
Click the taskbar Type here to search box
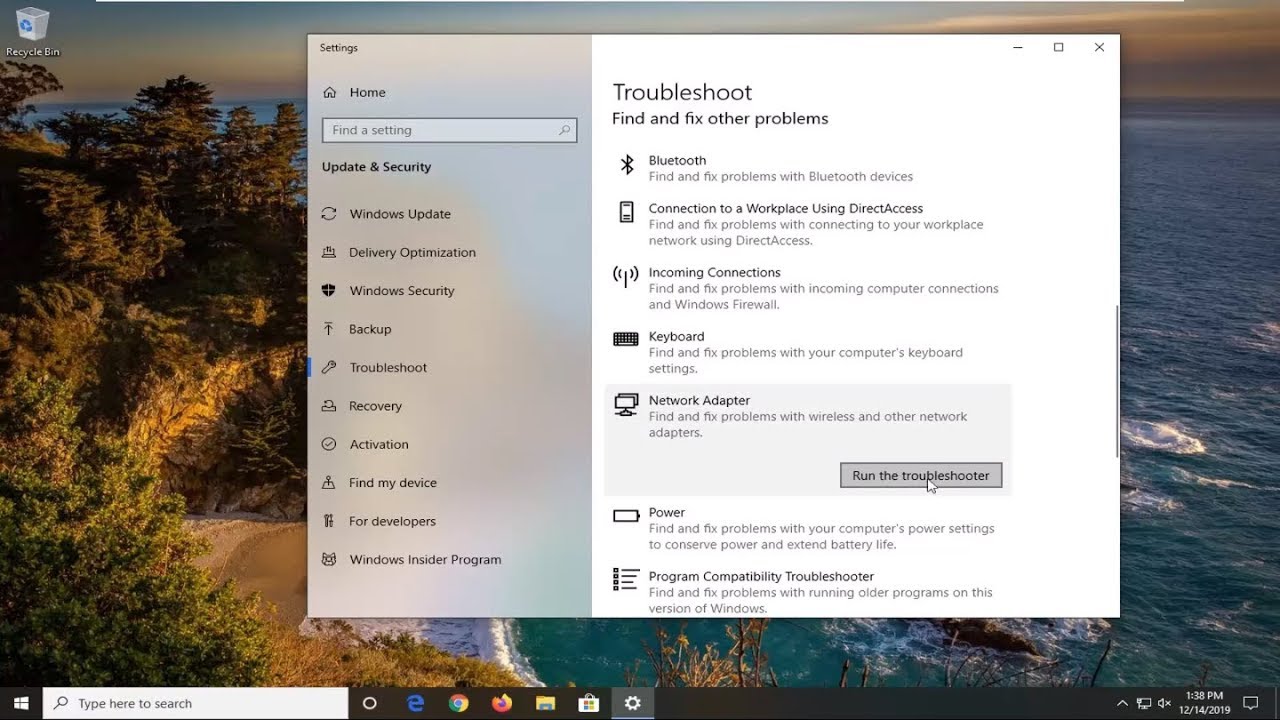point(196,703)
